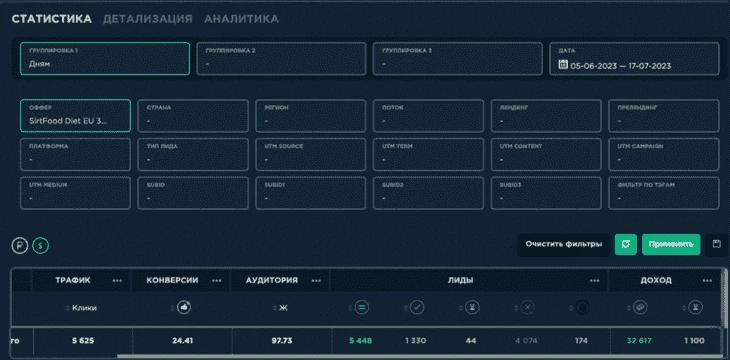The width and height of the screenshot is (730, 360).
Task: Sort by approved leads checkmark icon
Action: point(417,307)
